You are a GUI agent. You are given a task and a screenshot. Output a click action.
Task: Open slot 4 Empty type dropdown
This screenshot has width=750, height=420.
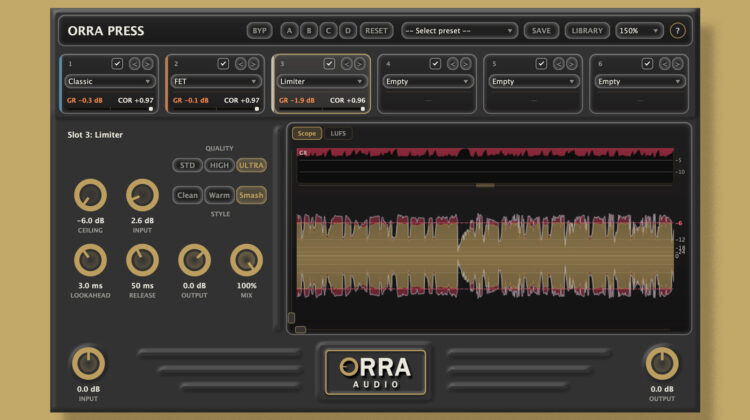click(428, 81)
